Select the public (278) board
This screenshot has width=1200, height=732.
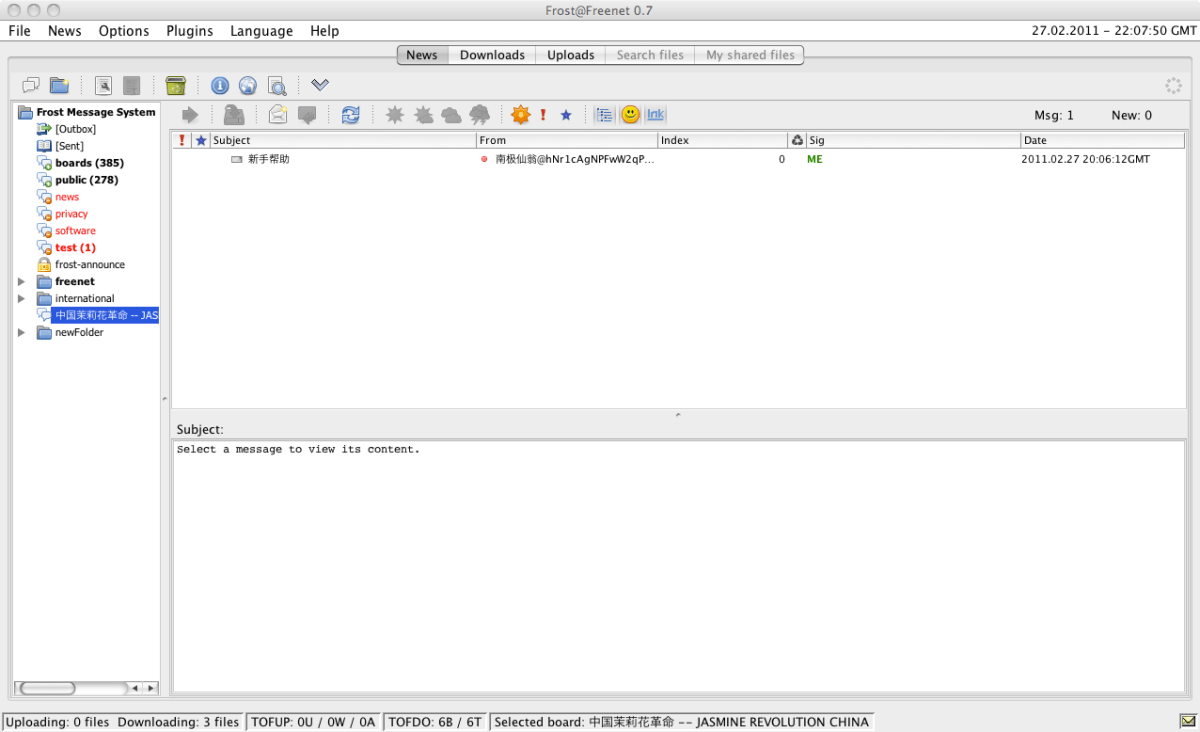[x=77, y=180]
